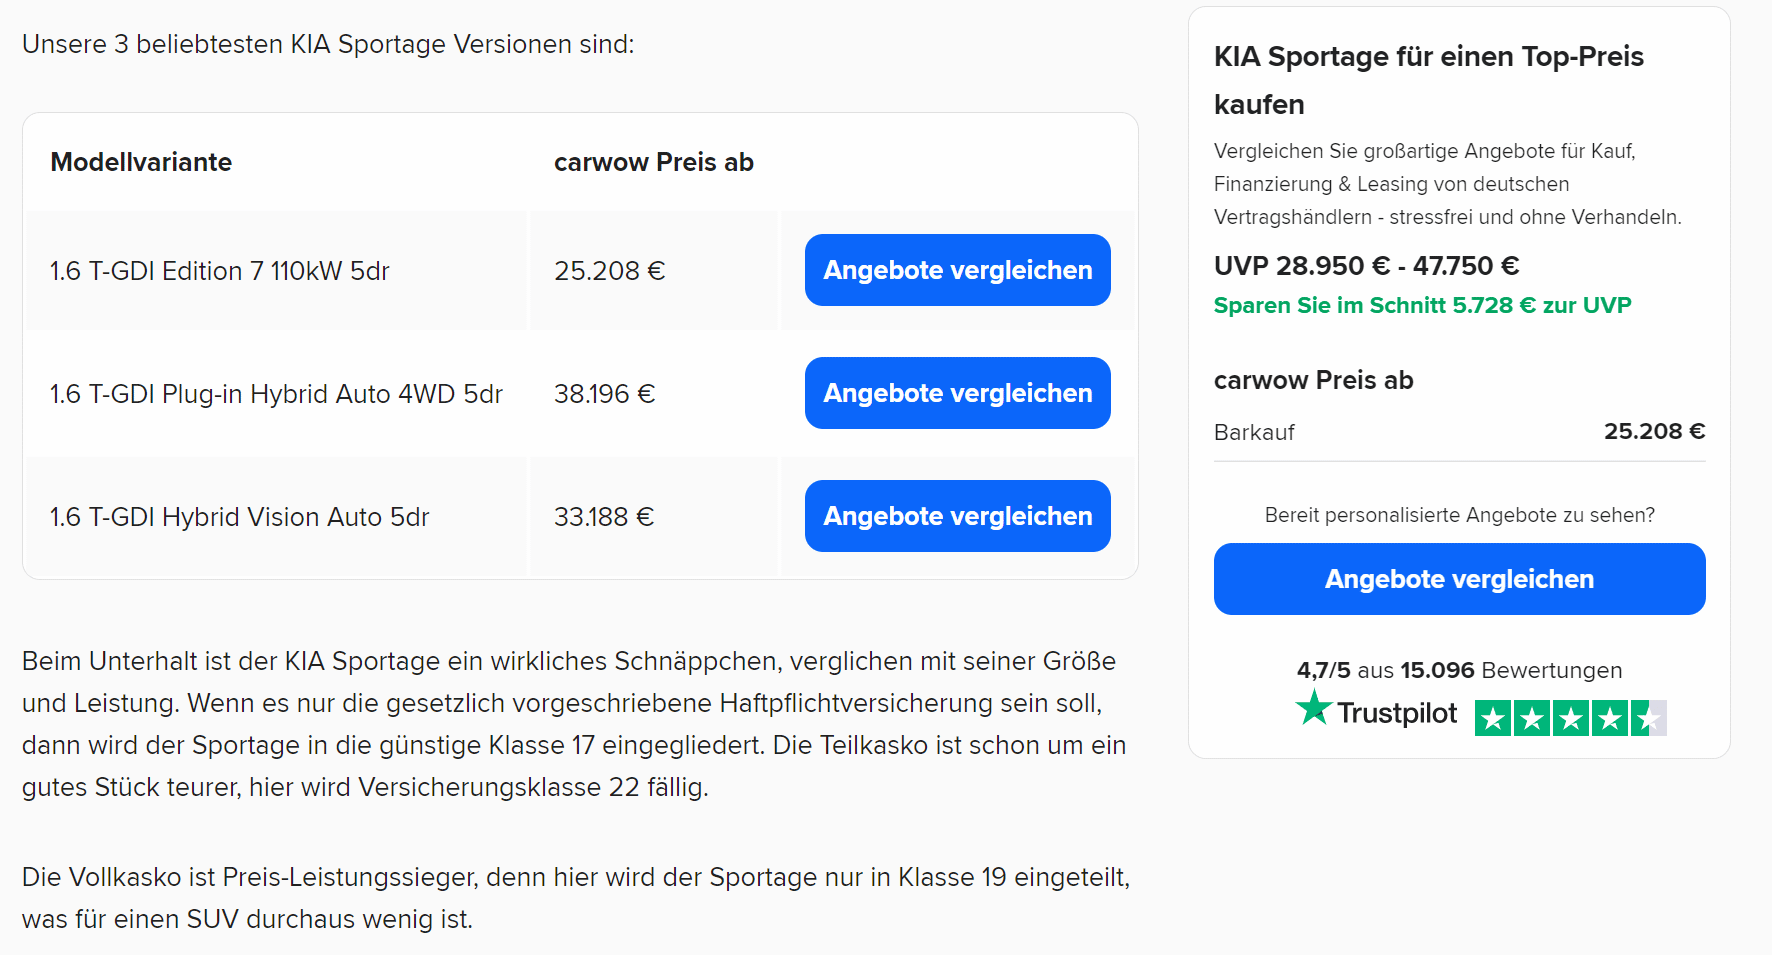This screenshot has height=955, width=1772.
Task: Compare offers for the Hybrid Vision Auto model
Action: coord(957,516)
